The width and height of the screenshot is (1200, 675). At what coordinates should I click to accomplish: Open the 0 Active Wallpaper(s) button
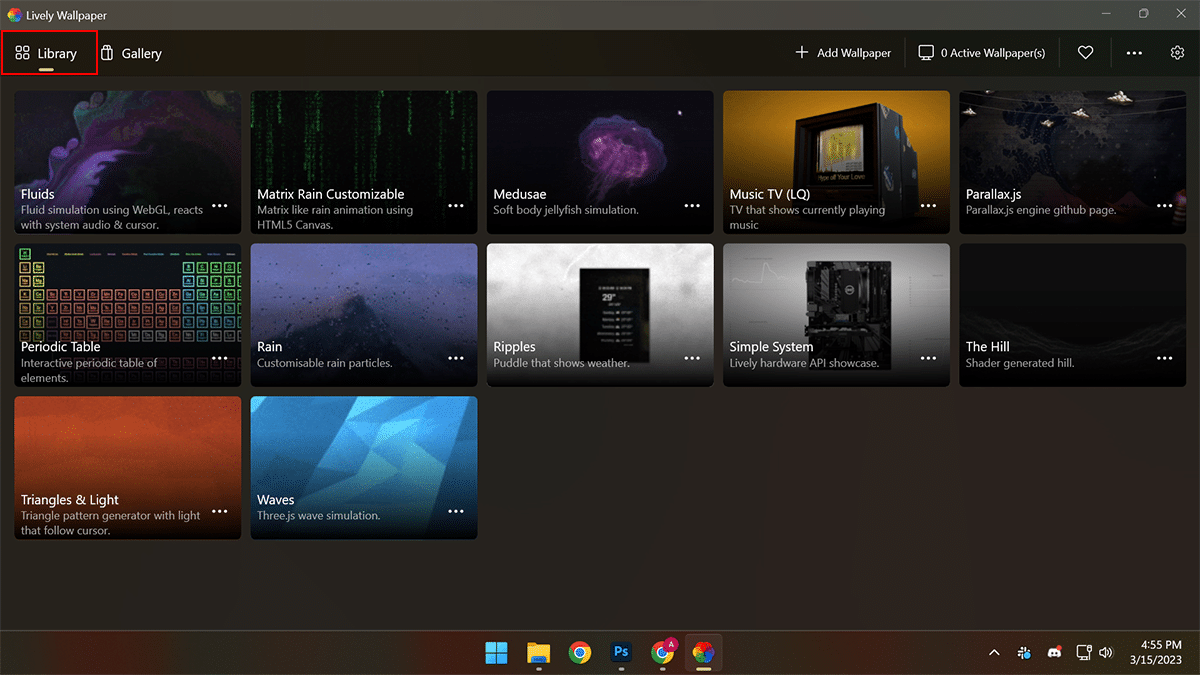(982, 53)
